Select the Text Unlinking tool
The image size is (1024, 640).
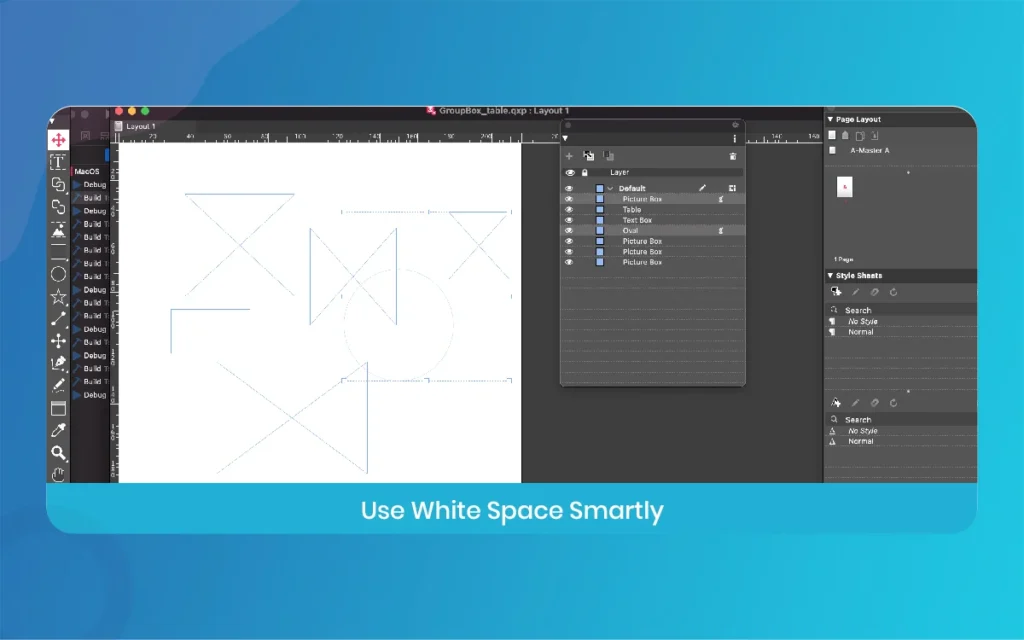coord(58,207)
